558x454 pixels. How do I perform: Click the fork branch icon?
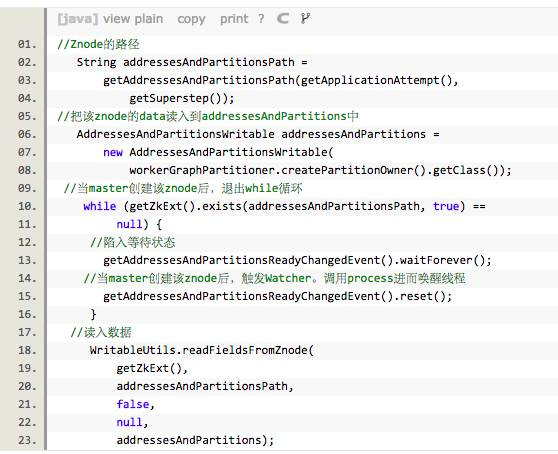coord(305,18)
